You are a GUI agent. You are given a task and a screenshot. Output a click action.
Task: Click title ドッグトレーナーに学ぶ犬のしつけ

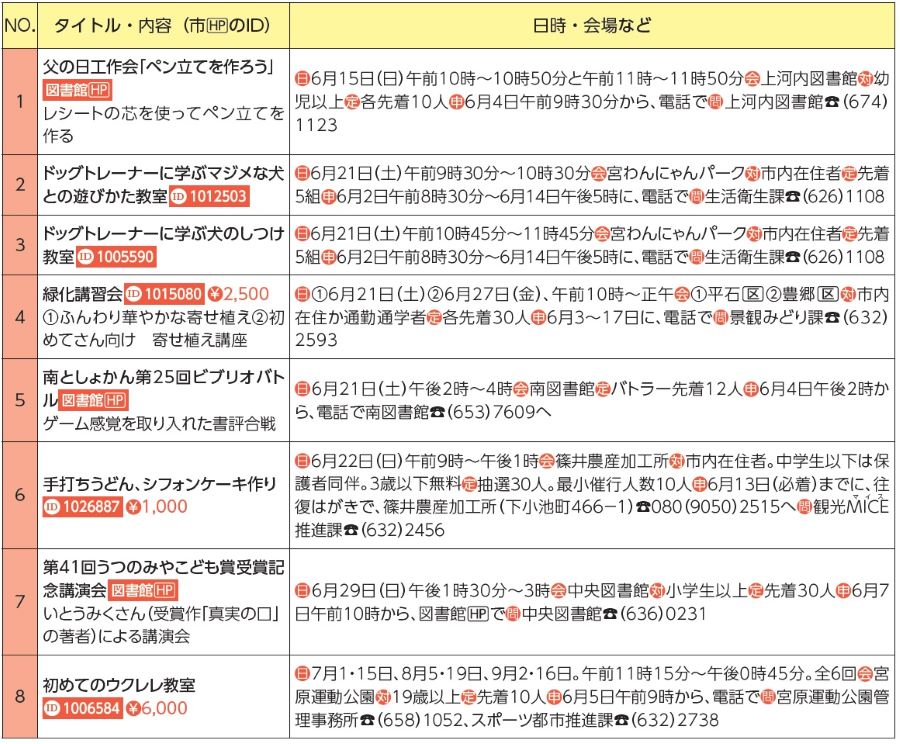point(164,233)
